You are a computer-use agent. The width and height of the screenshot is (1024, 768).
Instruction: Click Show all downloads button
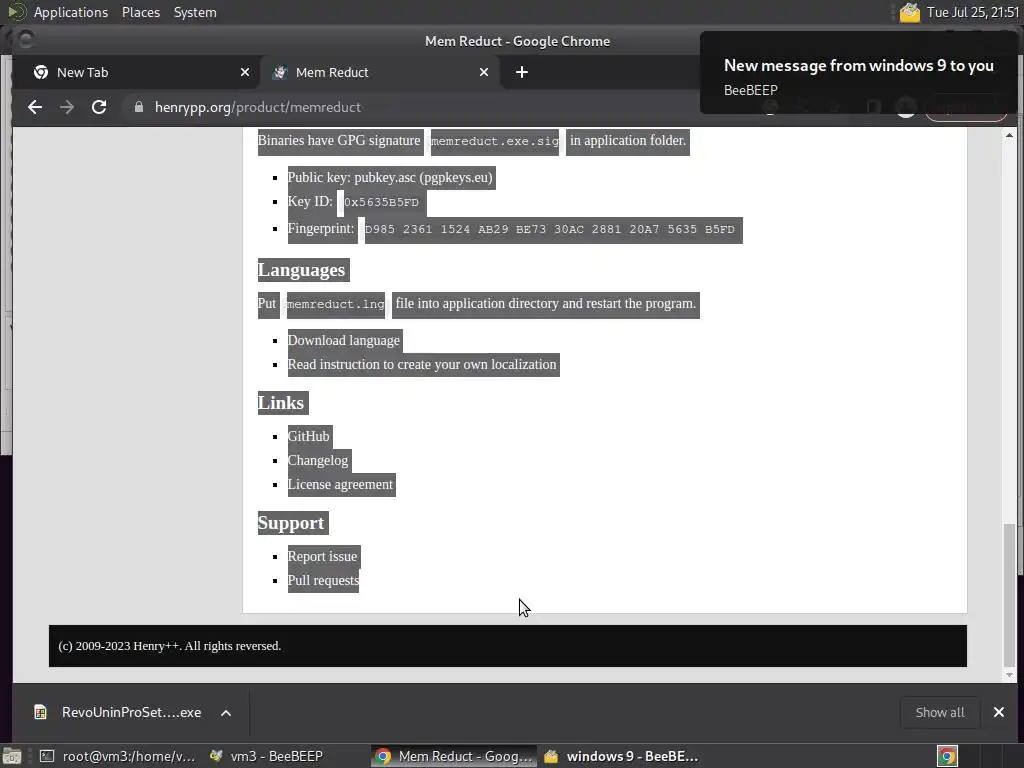click(940, 712)
